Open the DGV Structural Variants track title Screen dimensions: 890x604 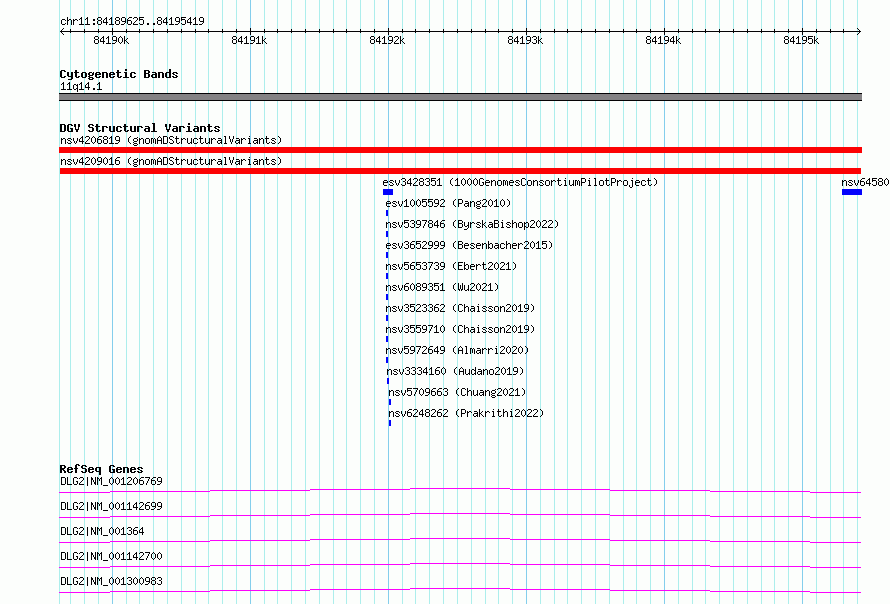tap(140, 128)
